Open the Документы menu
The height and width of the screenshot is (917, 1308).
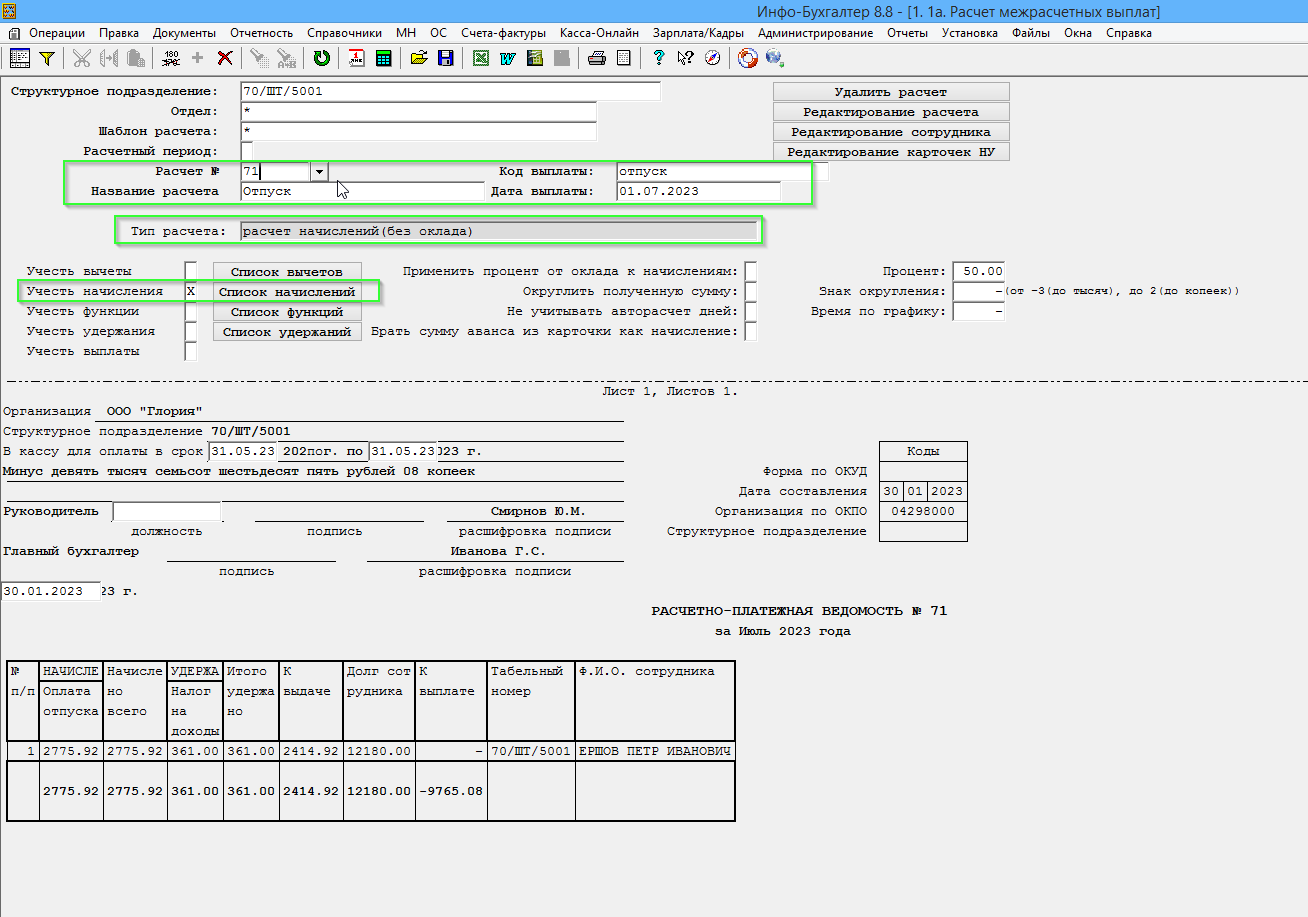(x=183, y=33)
